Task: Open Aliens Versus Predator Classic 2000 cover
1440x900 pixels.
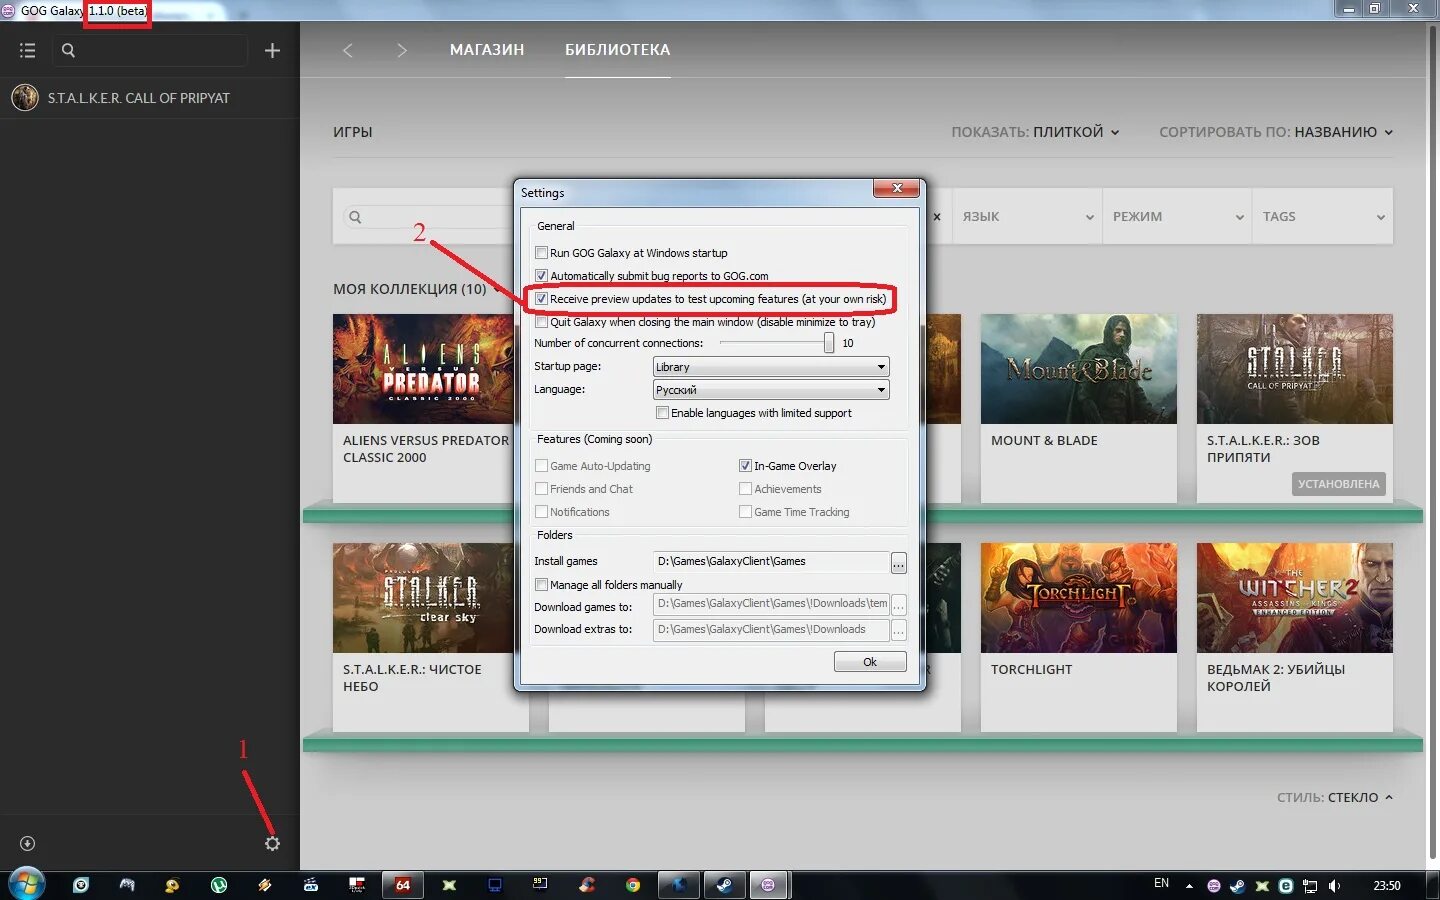Action: pos(424,369)
